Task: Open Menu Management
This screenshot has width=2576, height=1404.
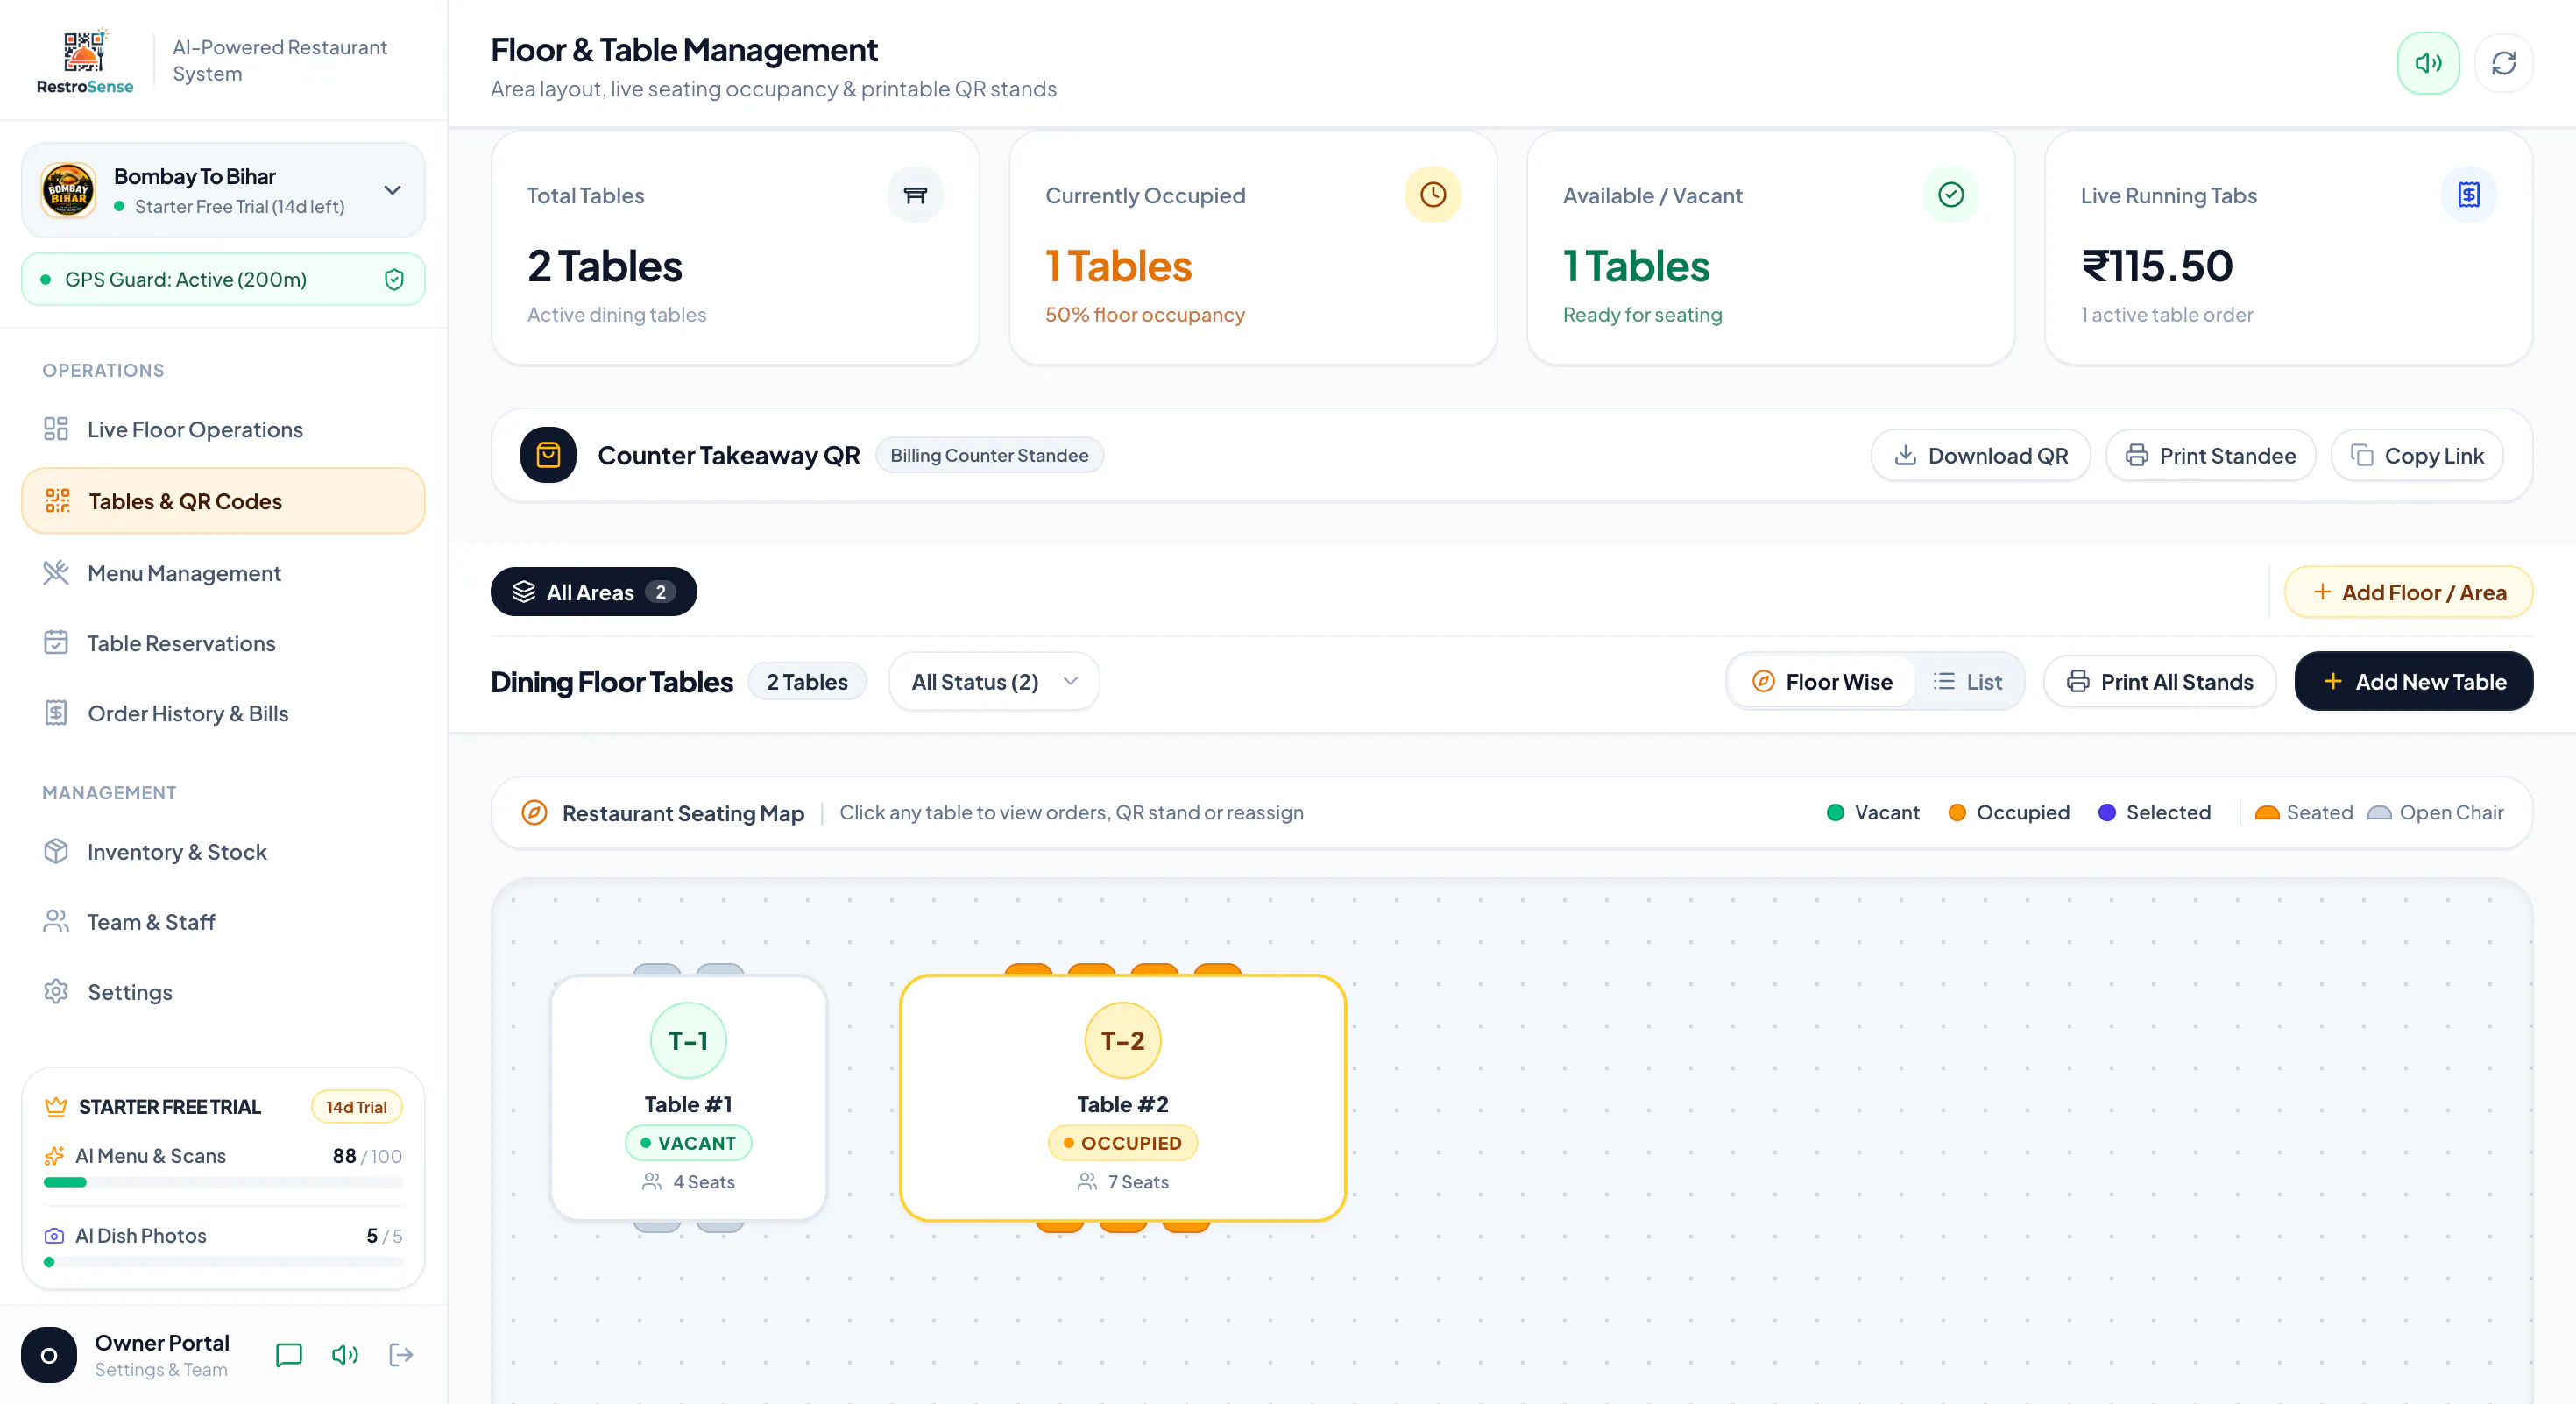Action: tap(223, 573)
